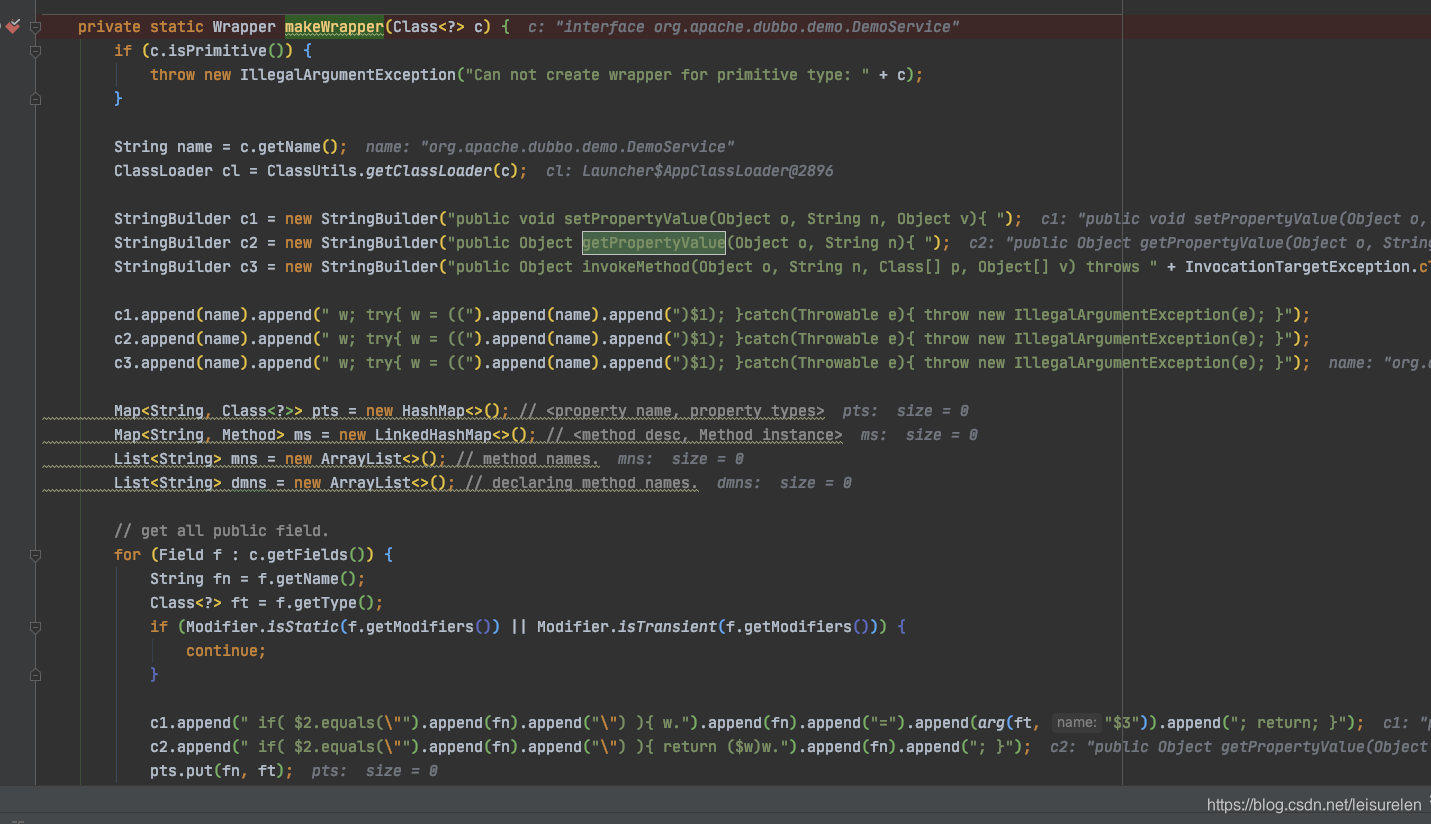
Task: Click the variable c3 in the c3.append(name) line
Action: coord(123,363)
